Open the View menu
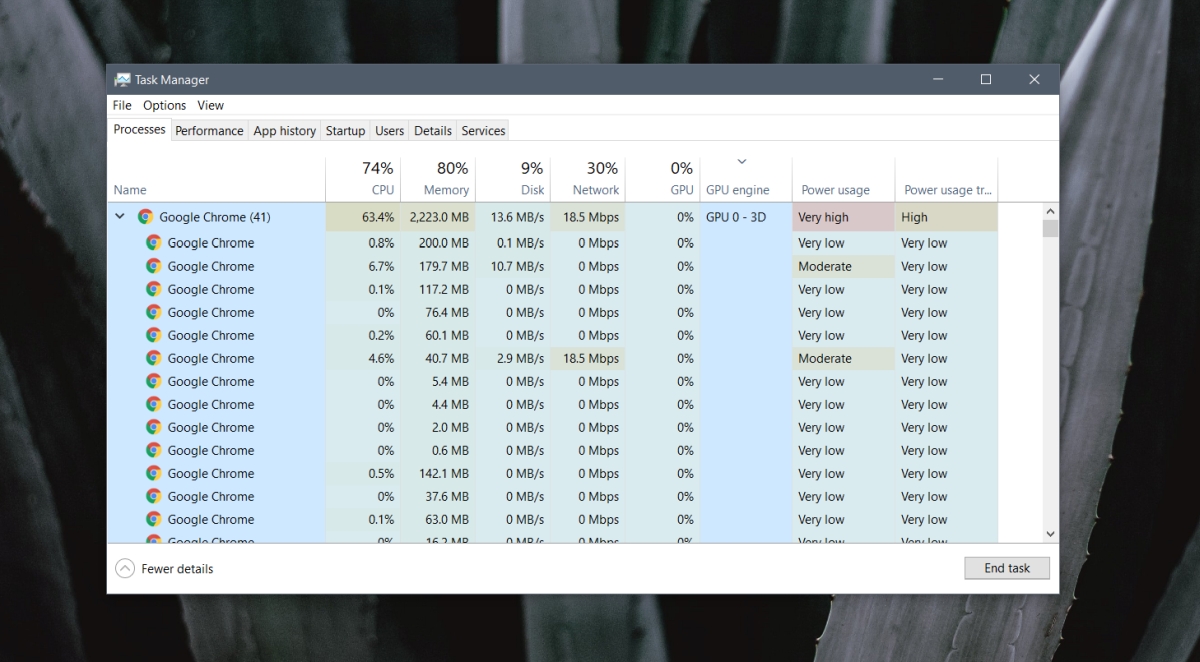1200x662 pixels. click(210, 104)
